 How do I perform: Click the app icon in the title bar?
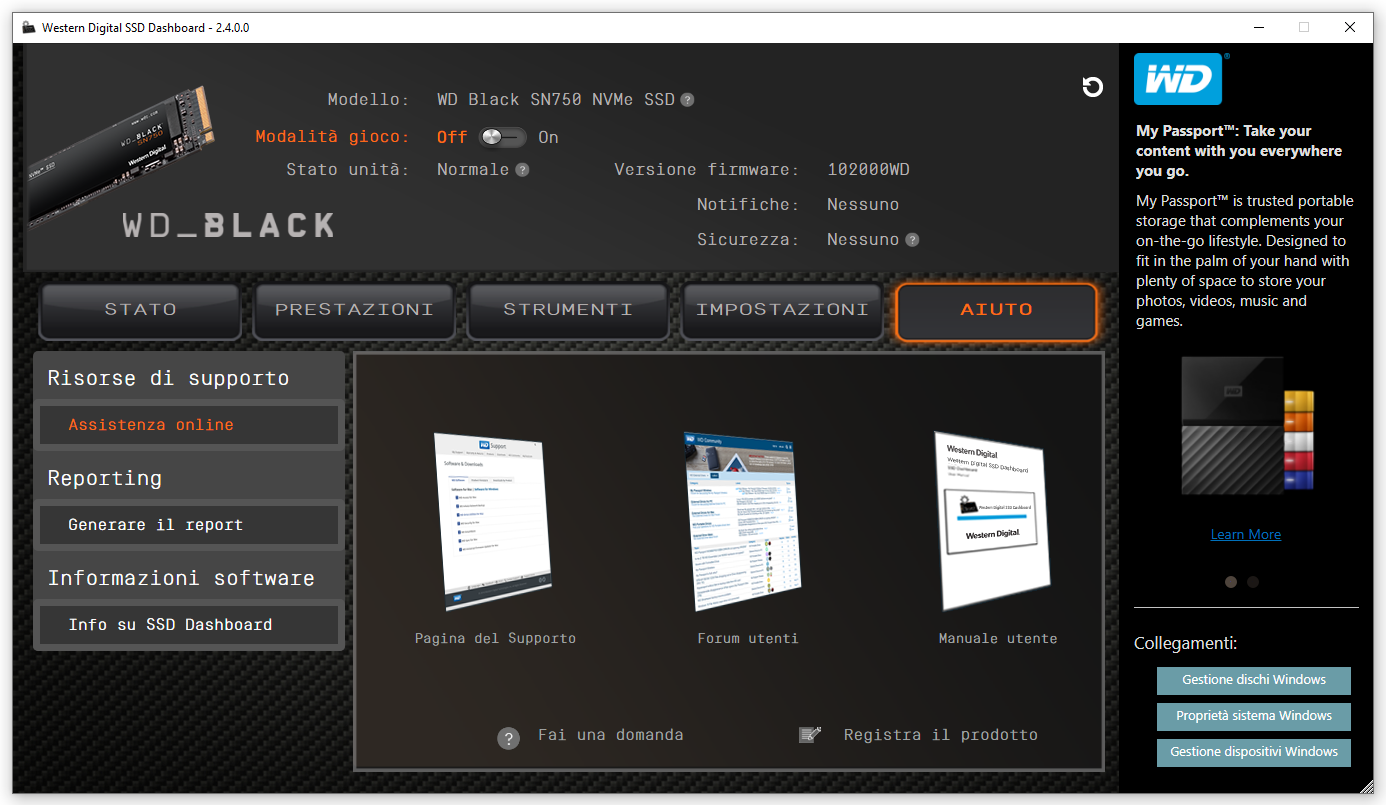[28, 28]
